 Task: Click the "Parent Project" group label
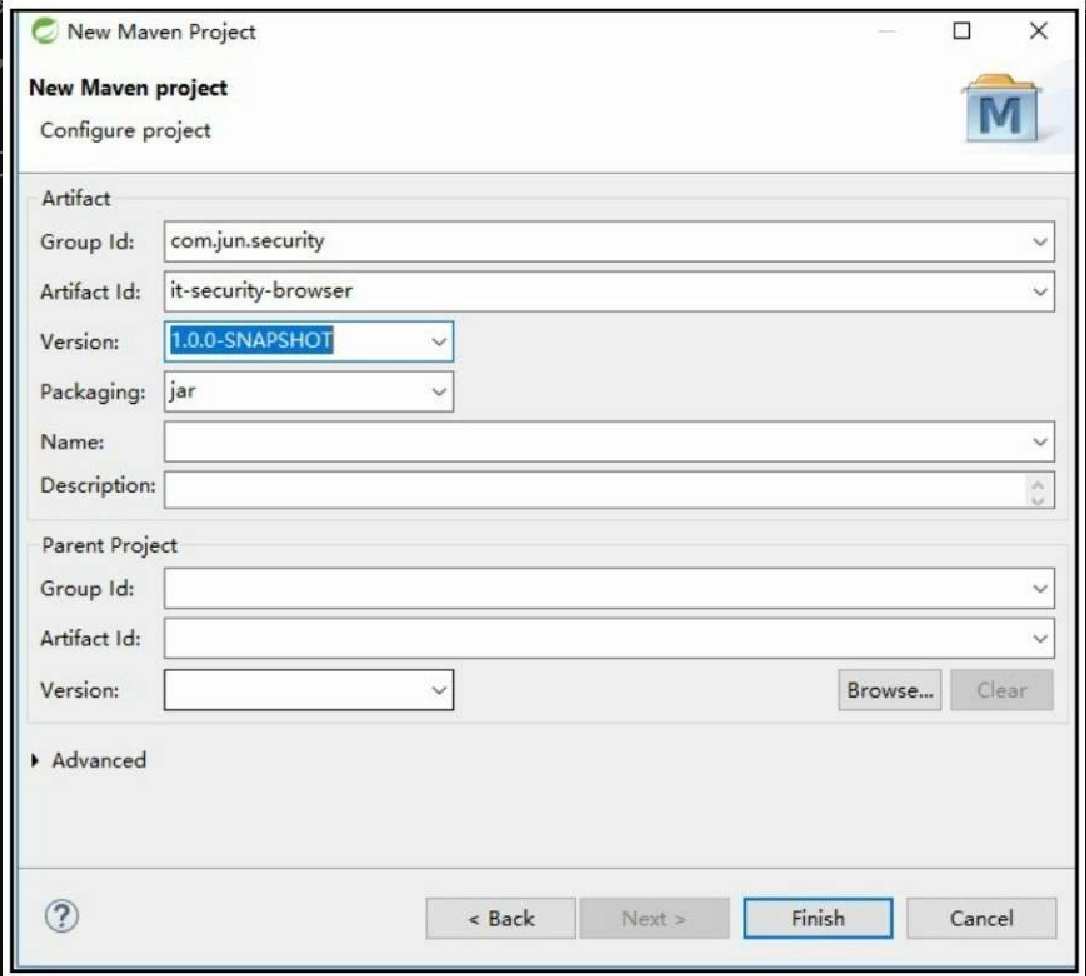[109, 546]
